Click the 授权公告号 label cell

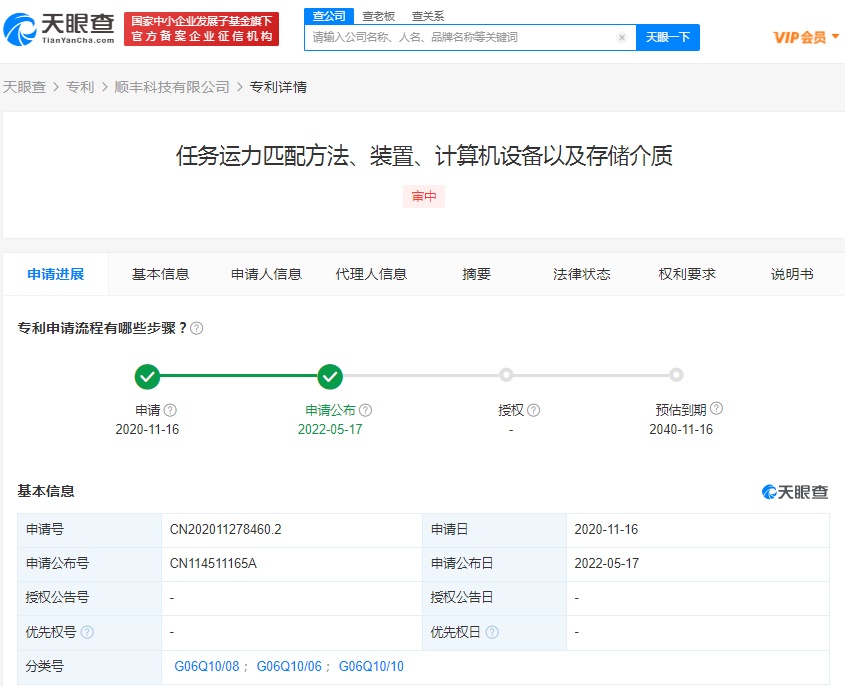point(89,598)
